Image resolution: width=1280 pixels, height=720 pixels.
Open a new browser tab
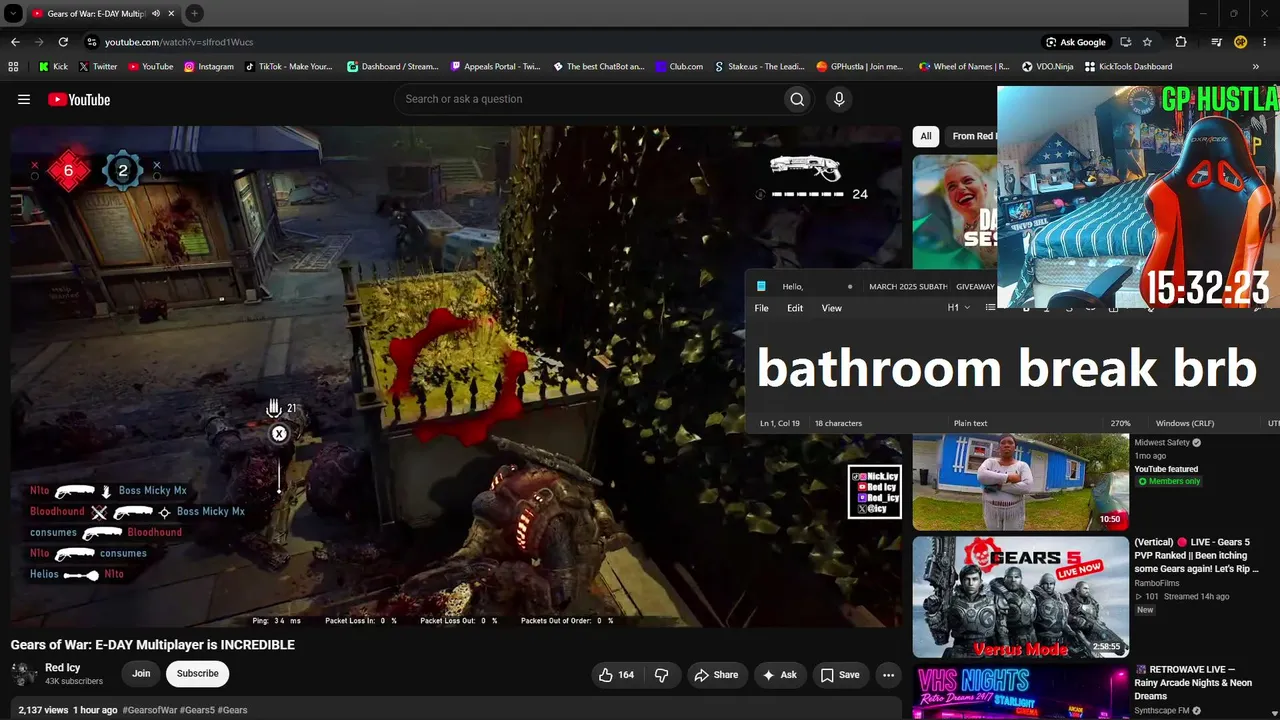194,14
